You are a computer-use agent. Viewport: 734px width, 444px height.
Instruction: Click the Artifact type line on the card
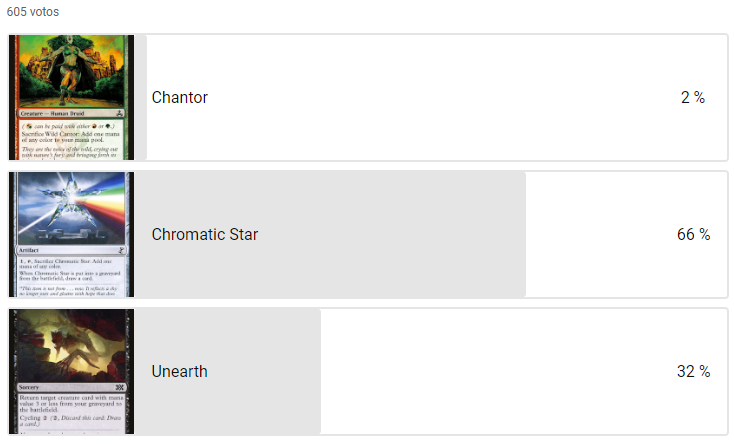pyautogui.click(x=71, y=250)
